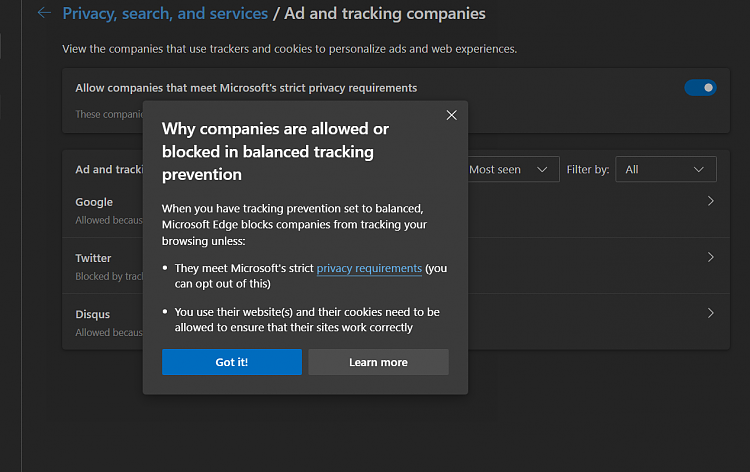Open the privacy requirements link
750x472 pixels.
tap(369, 268)
